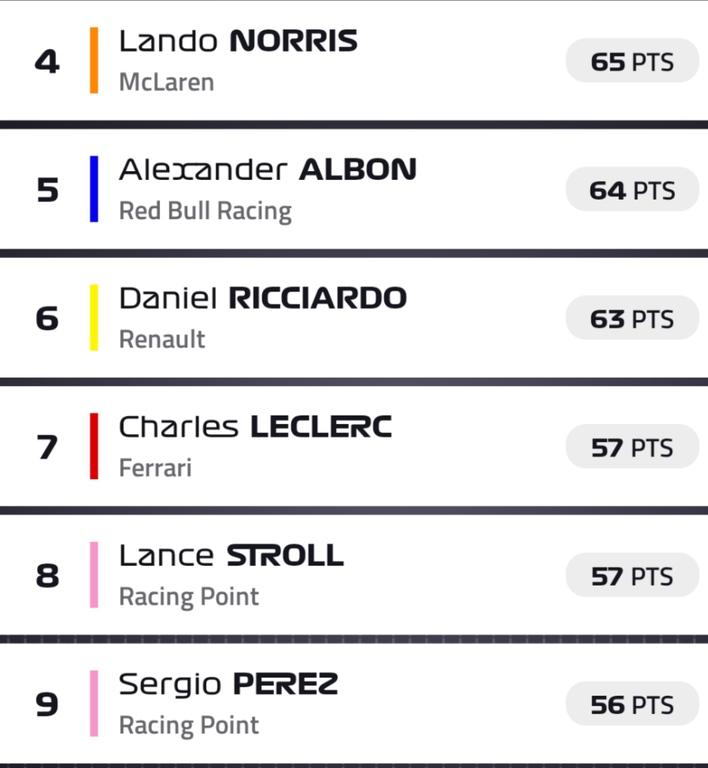The height and width of the screenshot is (768, 708).
Task: Click the McLaren team label
Action: tap(166, 82)
